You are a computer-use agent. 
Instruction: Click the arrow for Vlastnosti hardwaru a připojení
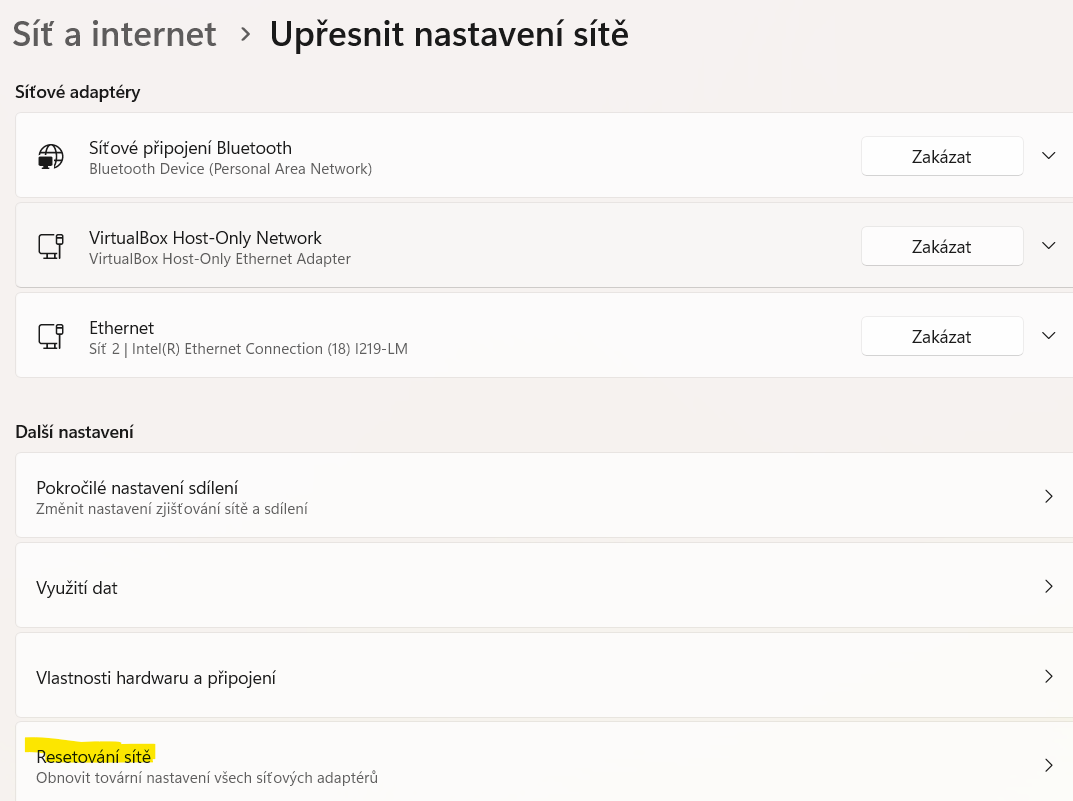(x=1048, y=677)
